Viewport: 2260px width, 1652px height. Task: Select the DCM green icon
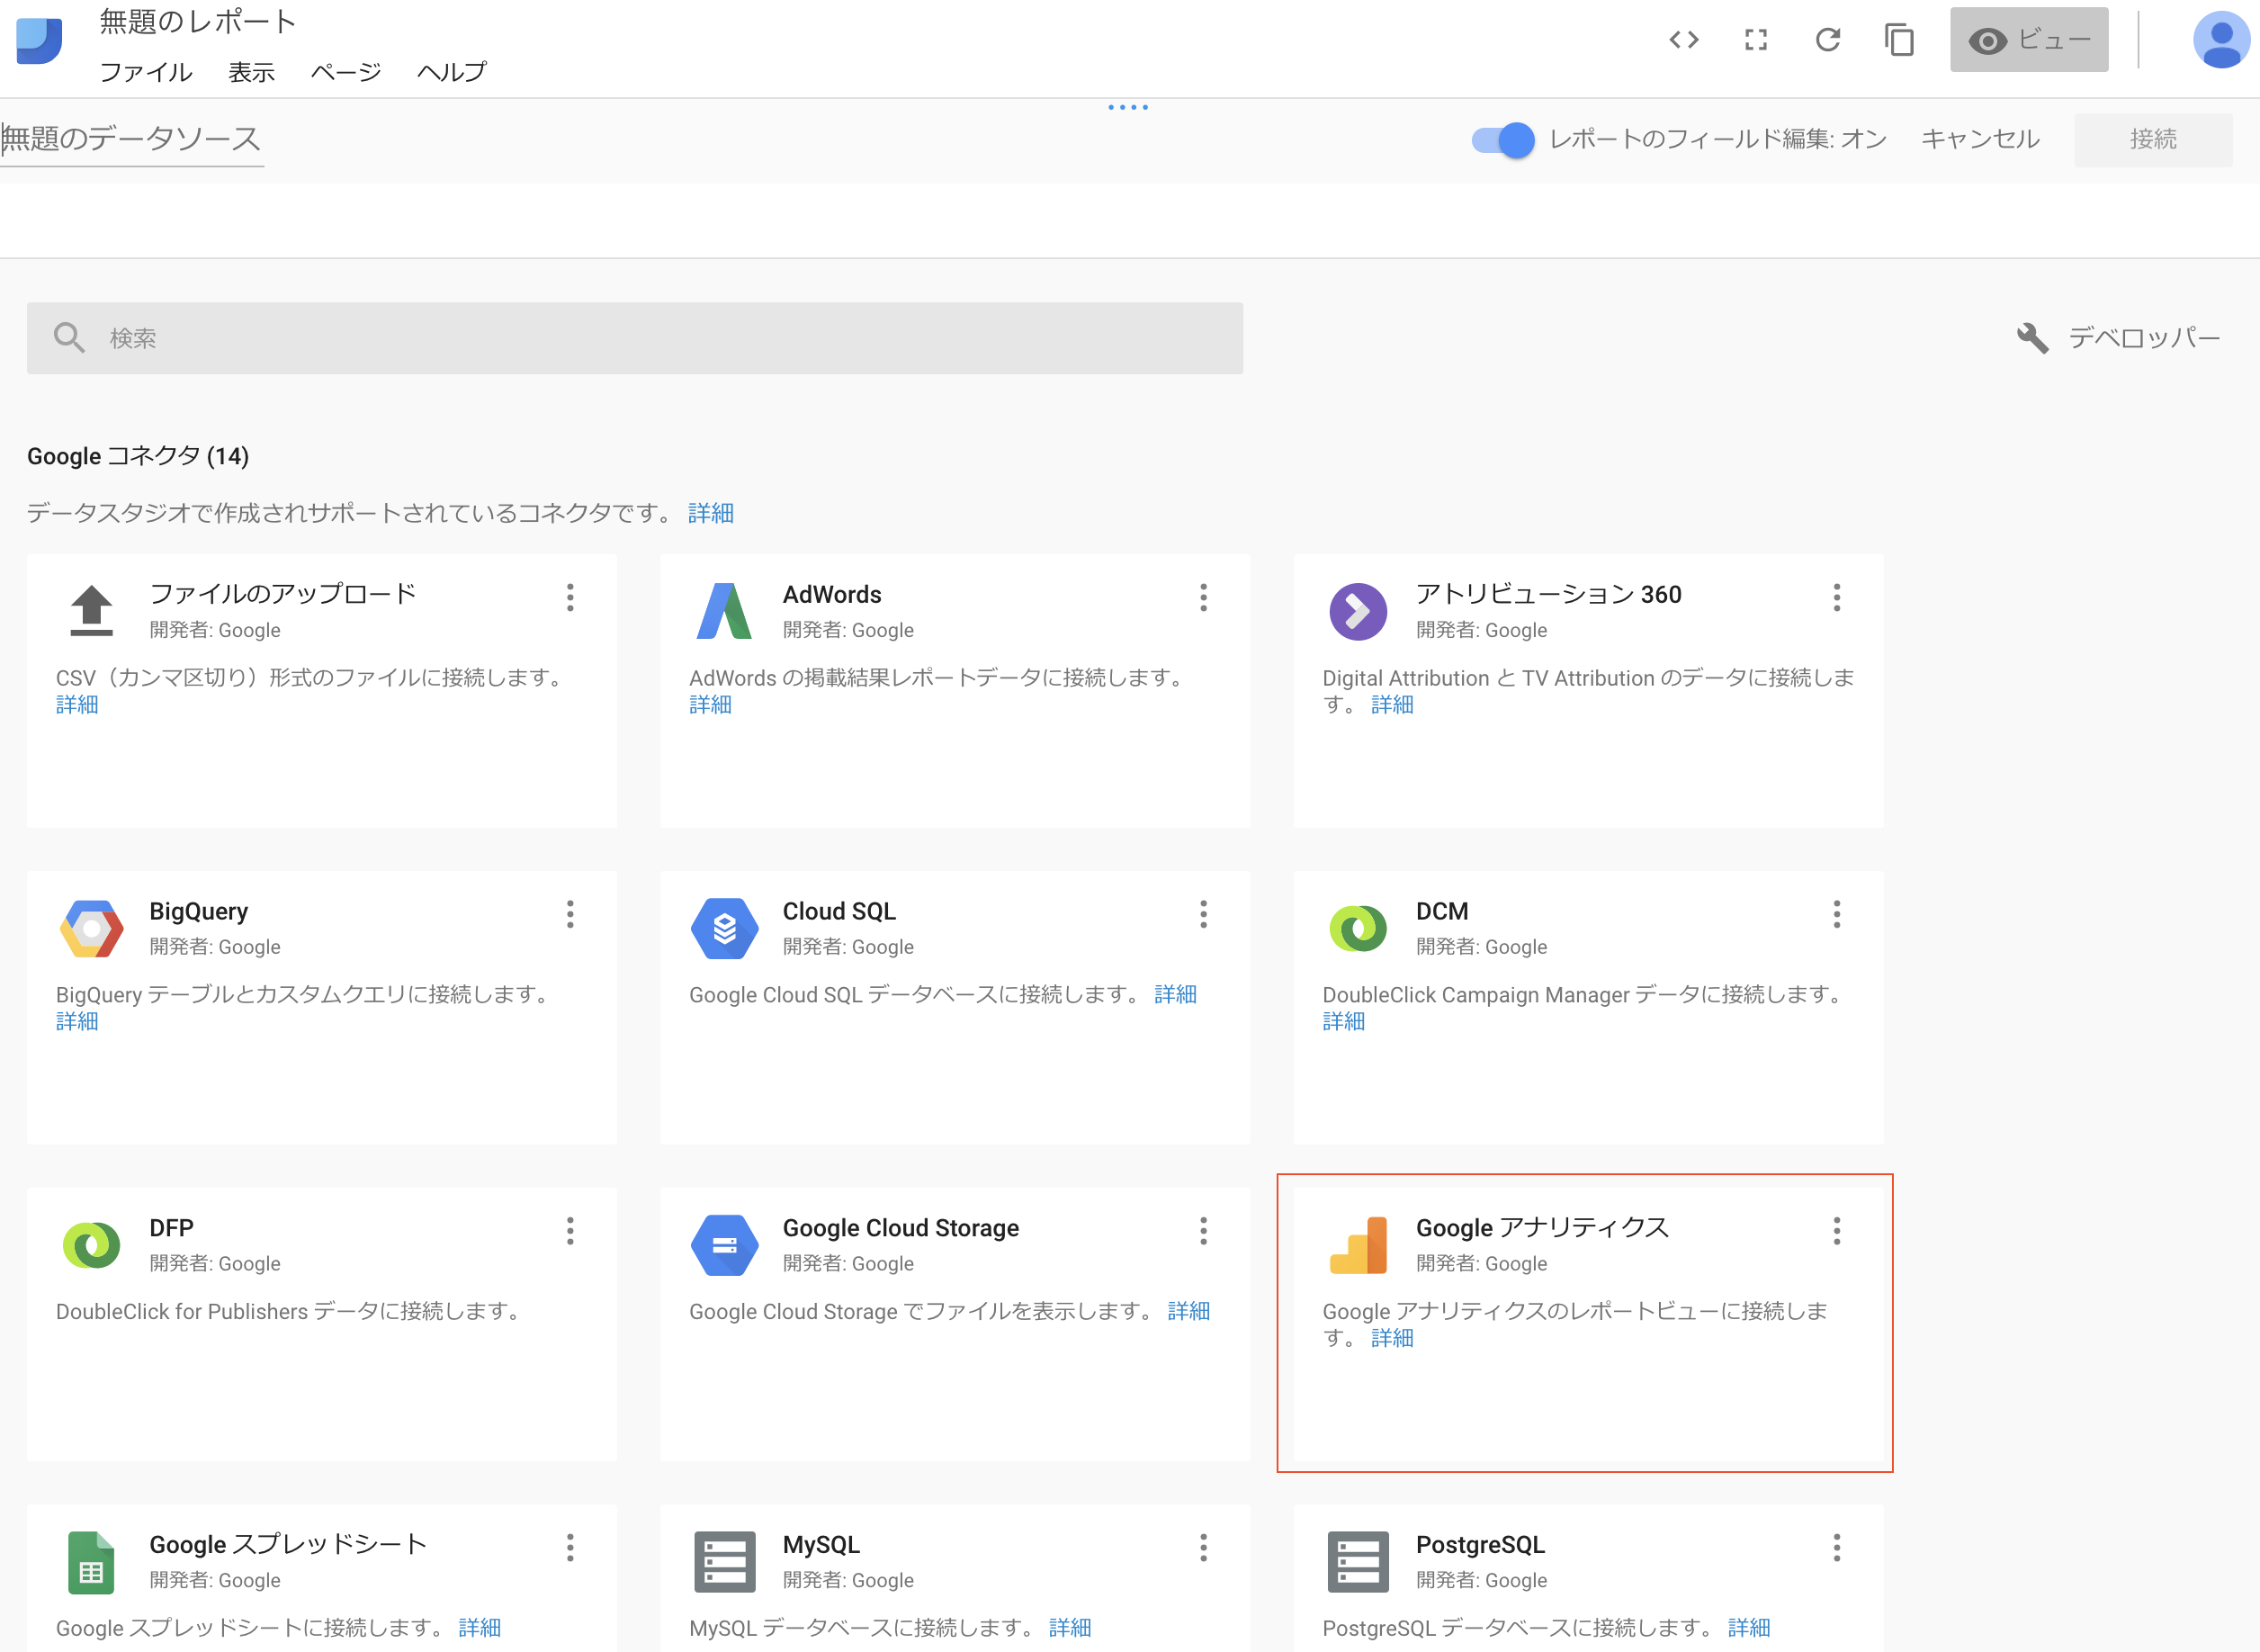[x=1357, y=928]
